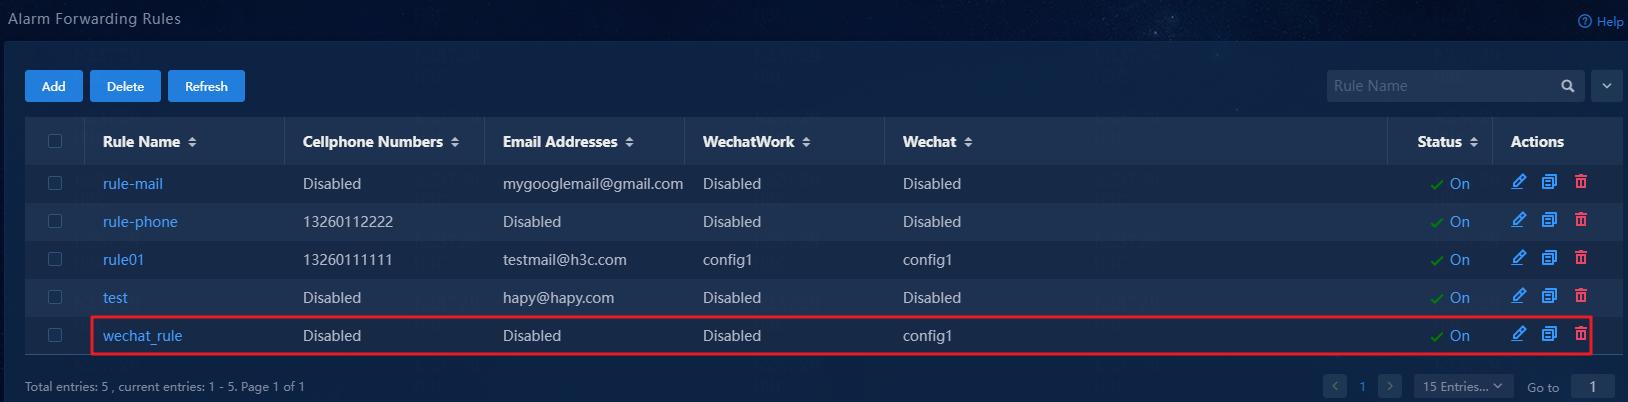1628x402 pixels.
Task: Click the Actions column header
Action: [1537, 142]
